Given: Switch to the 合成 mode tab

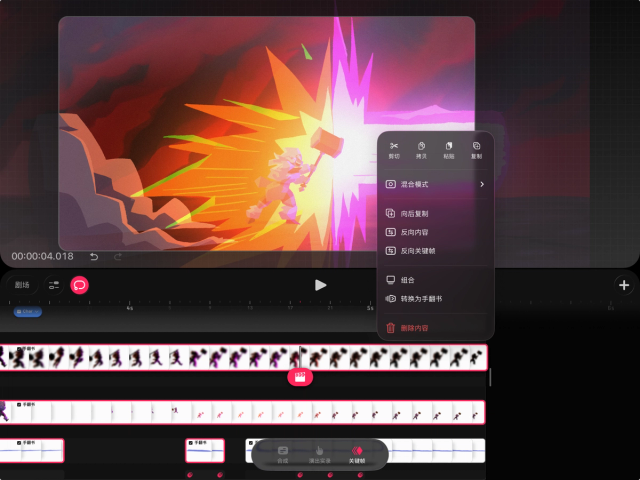Looking at the screenshot, I should (282, 454).
